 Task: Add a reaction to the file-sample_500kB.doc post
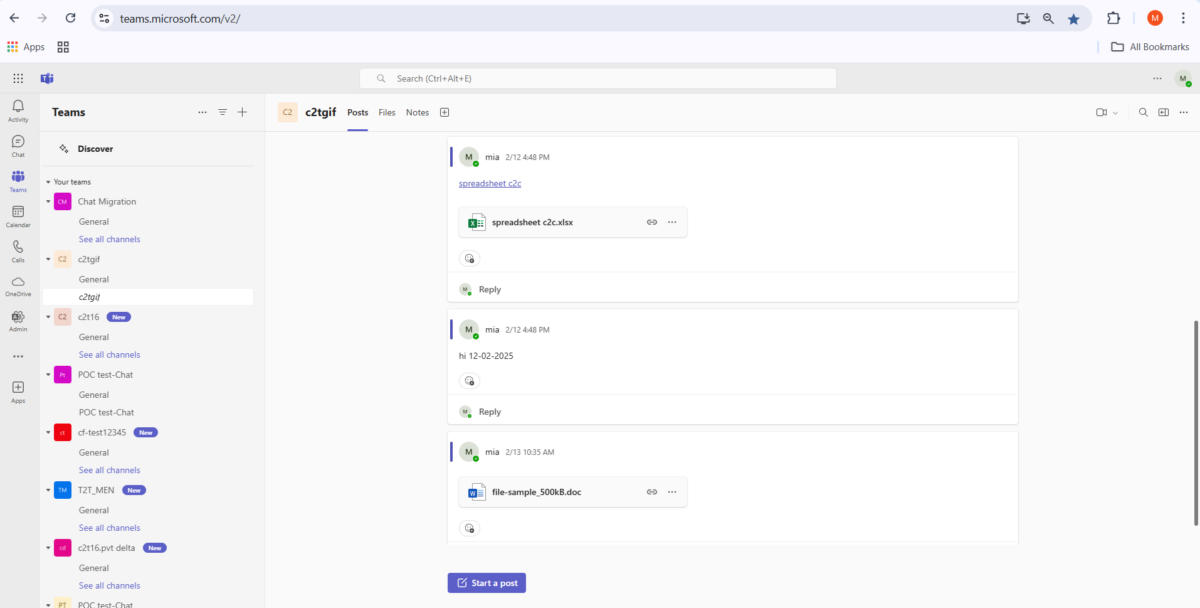click(x=470, y=528)
